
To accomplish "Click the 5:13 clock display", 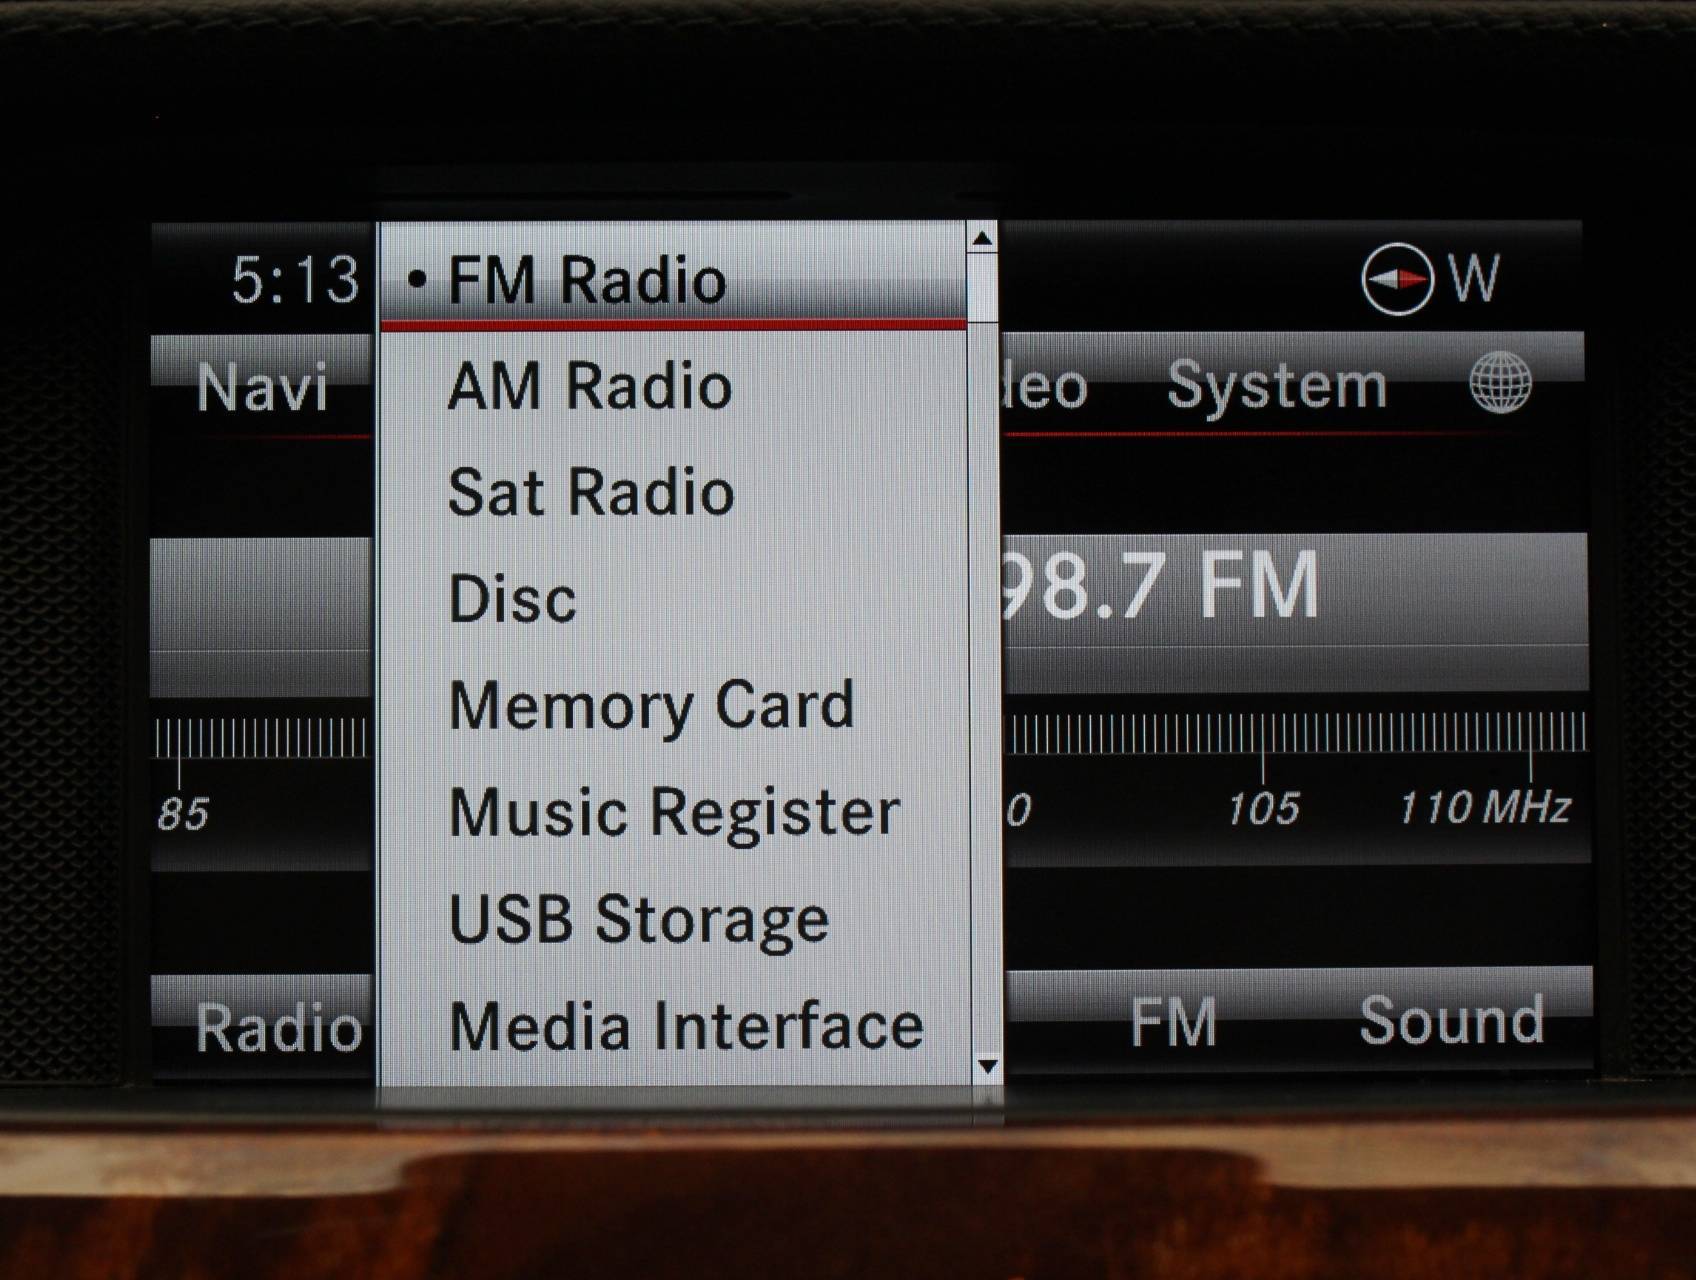I will click(x=294, y=279).
